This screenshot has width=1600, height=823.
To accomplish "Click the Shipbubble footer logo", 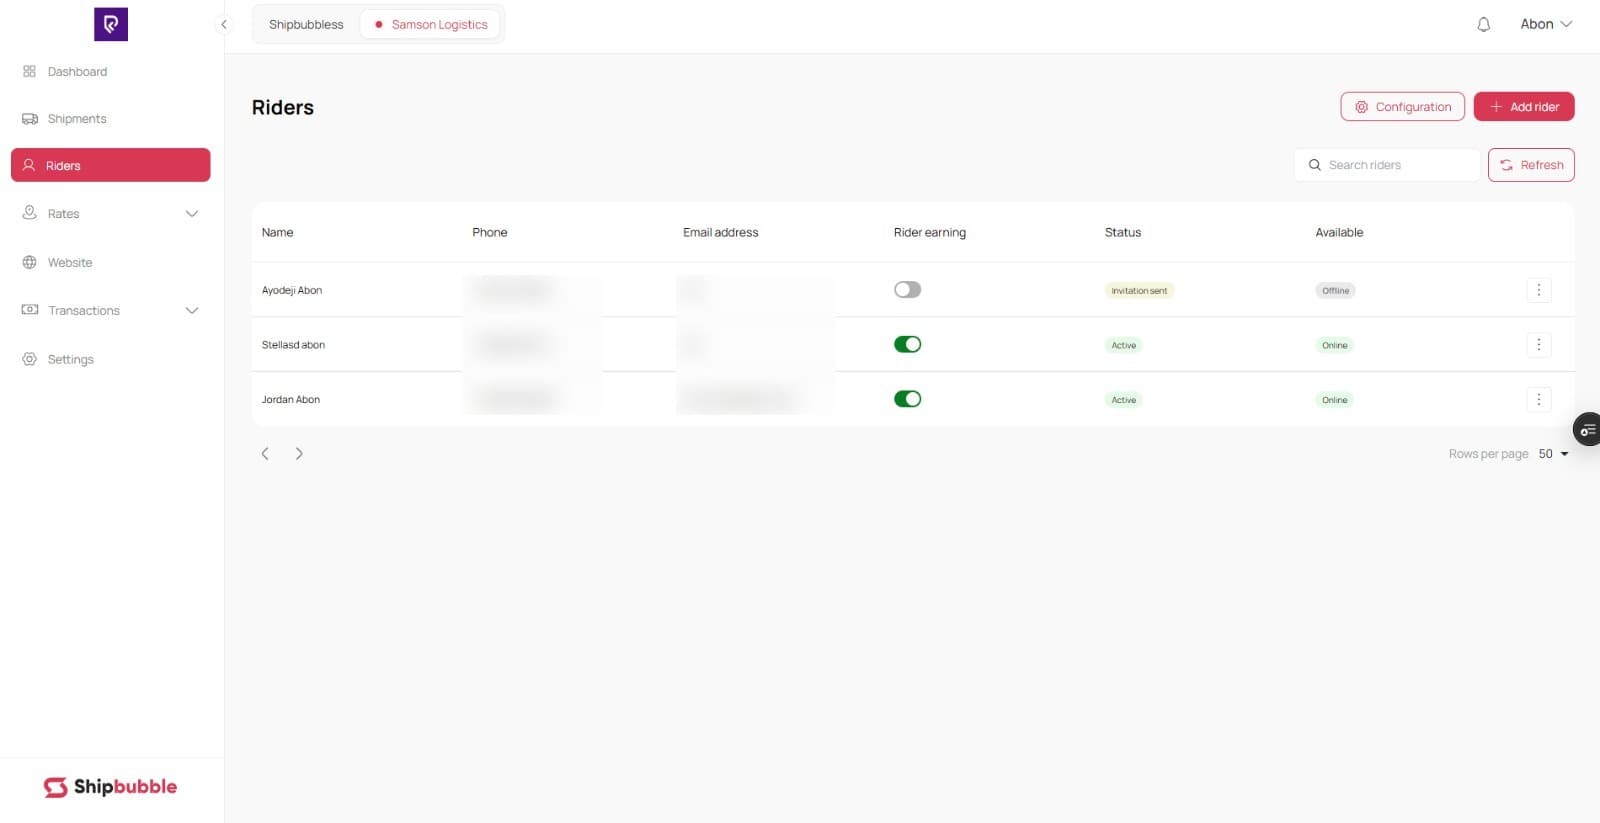I will [110, 787].
